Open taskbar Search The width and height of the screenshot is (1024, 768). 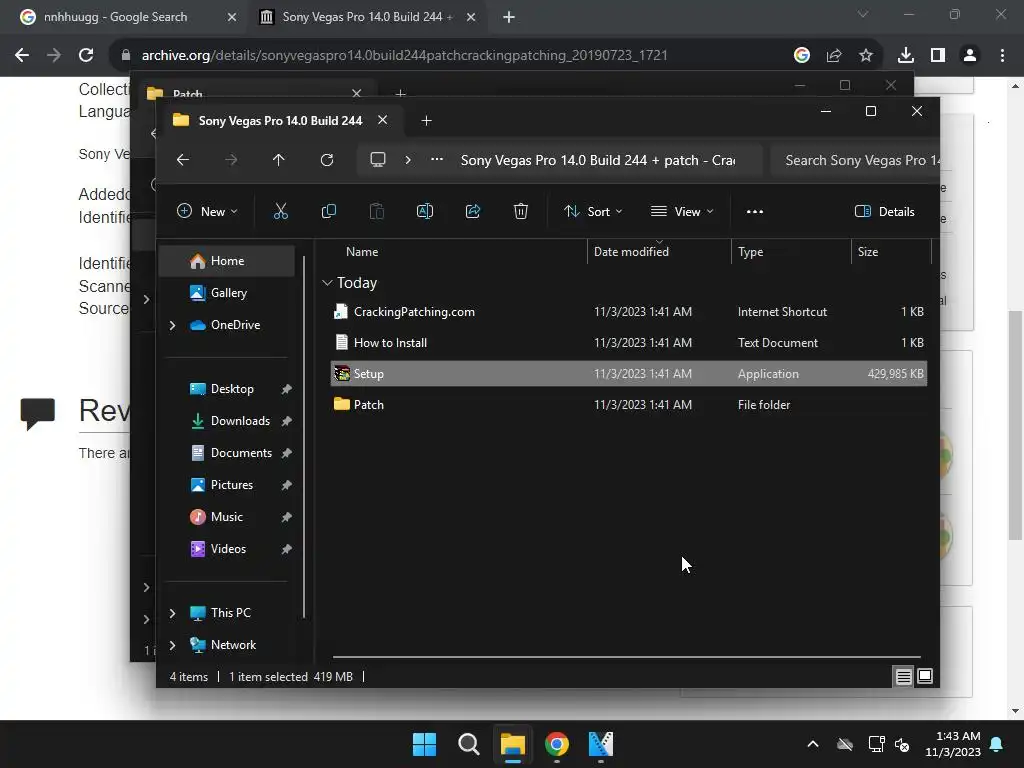(x=468, y=744)
